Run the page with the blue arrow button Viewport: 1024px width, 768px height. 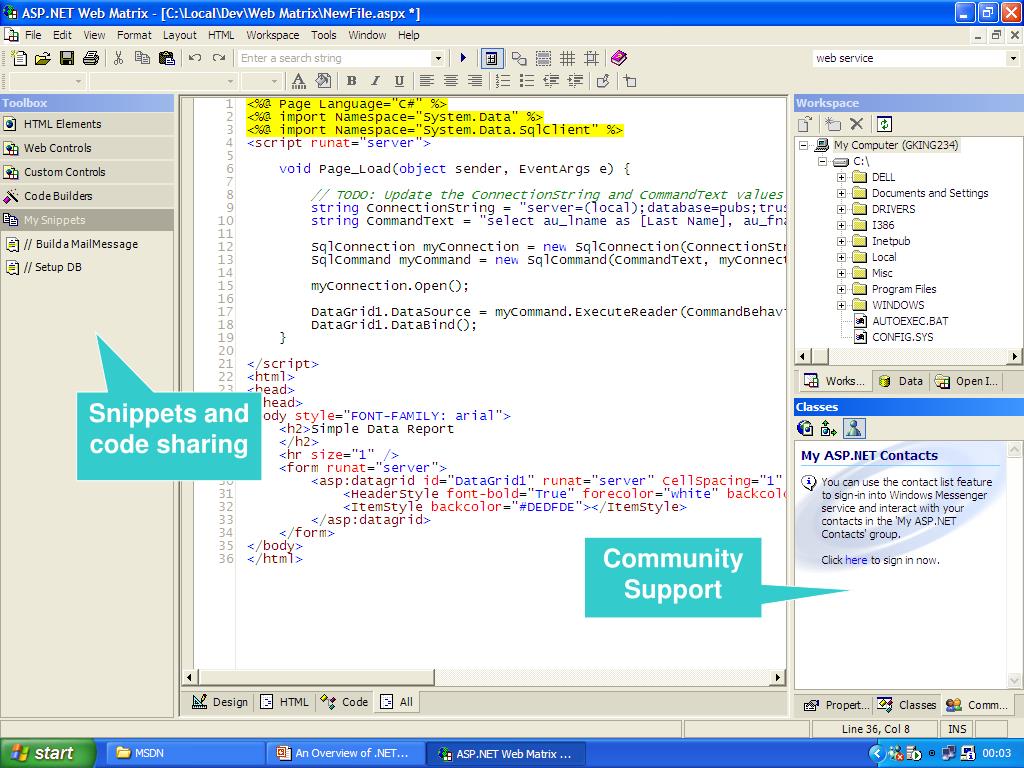click(x=463, y=58)
